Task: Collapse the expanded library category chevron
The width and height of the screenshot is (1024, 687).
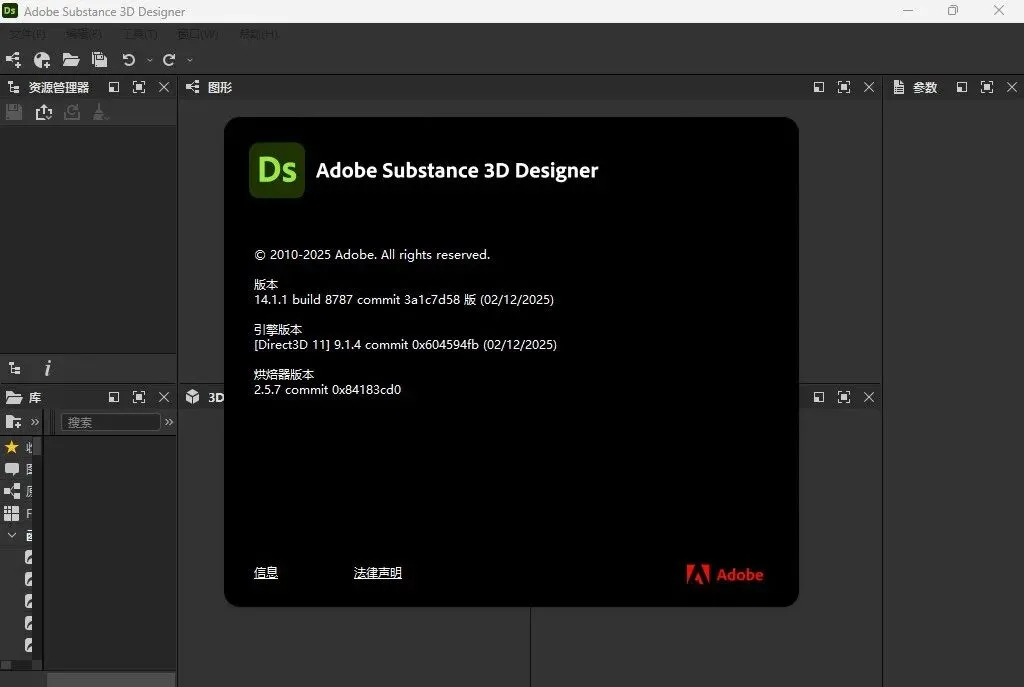Action: [x=12, y=535]
